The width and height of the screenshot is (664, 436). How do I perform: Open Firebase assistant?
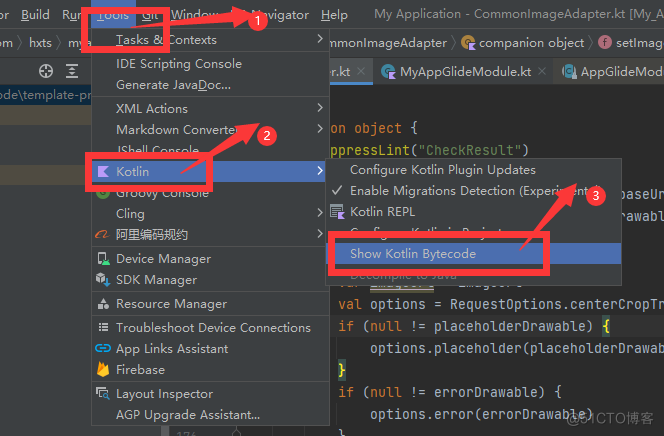click(x=210, y=370)
